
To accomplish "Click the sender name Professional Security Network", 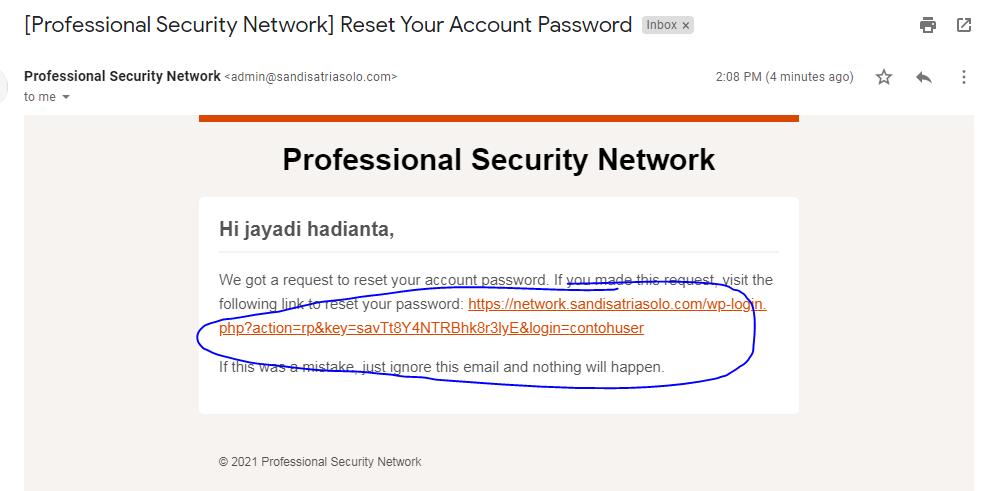I will point(122,76).
